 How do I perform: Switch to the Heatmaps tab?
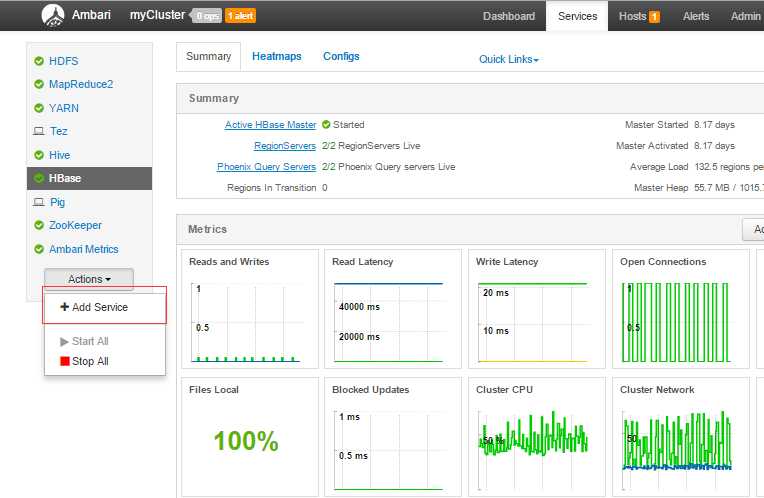[277, 57]
